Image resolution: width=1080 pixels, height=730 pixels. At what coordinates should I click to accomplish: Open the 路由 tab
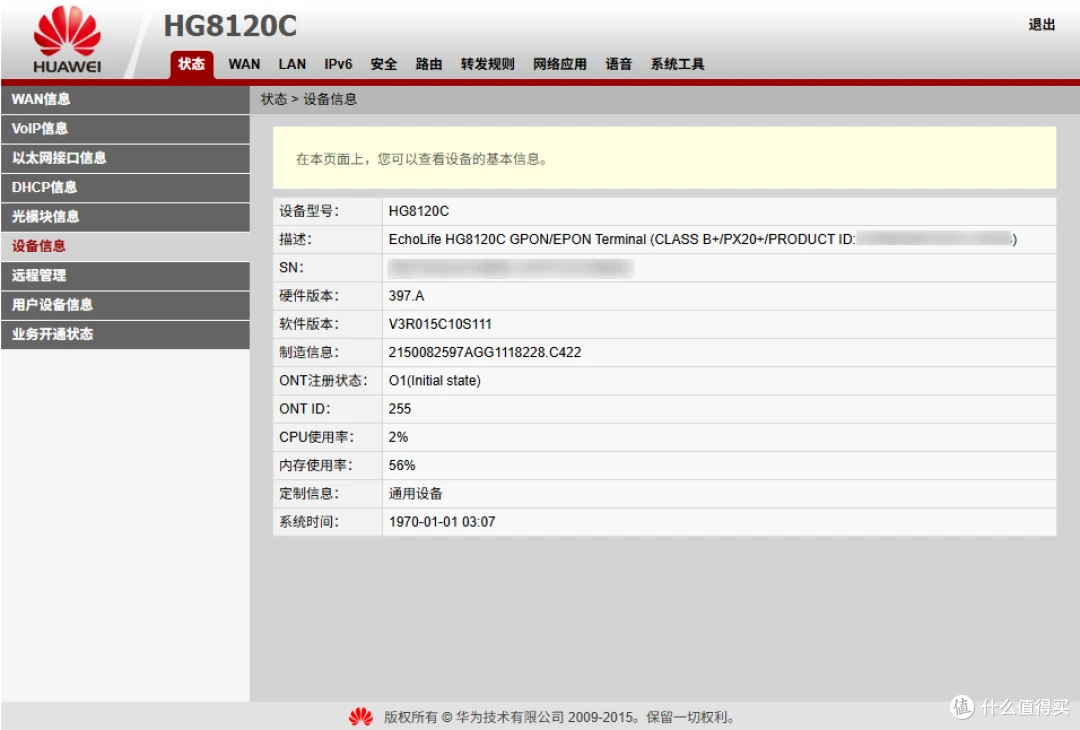pos(428,65)
